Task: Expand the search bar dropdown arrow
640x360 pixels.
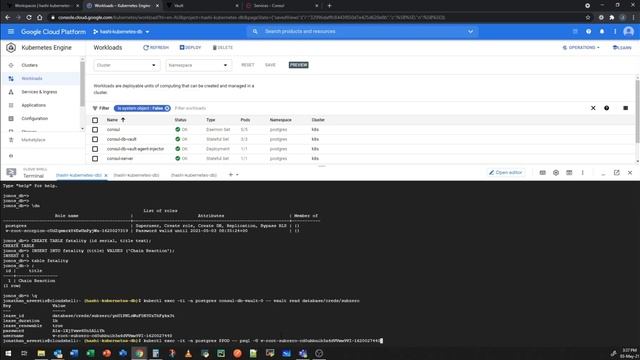Action: click(471, 31)
